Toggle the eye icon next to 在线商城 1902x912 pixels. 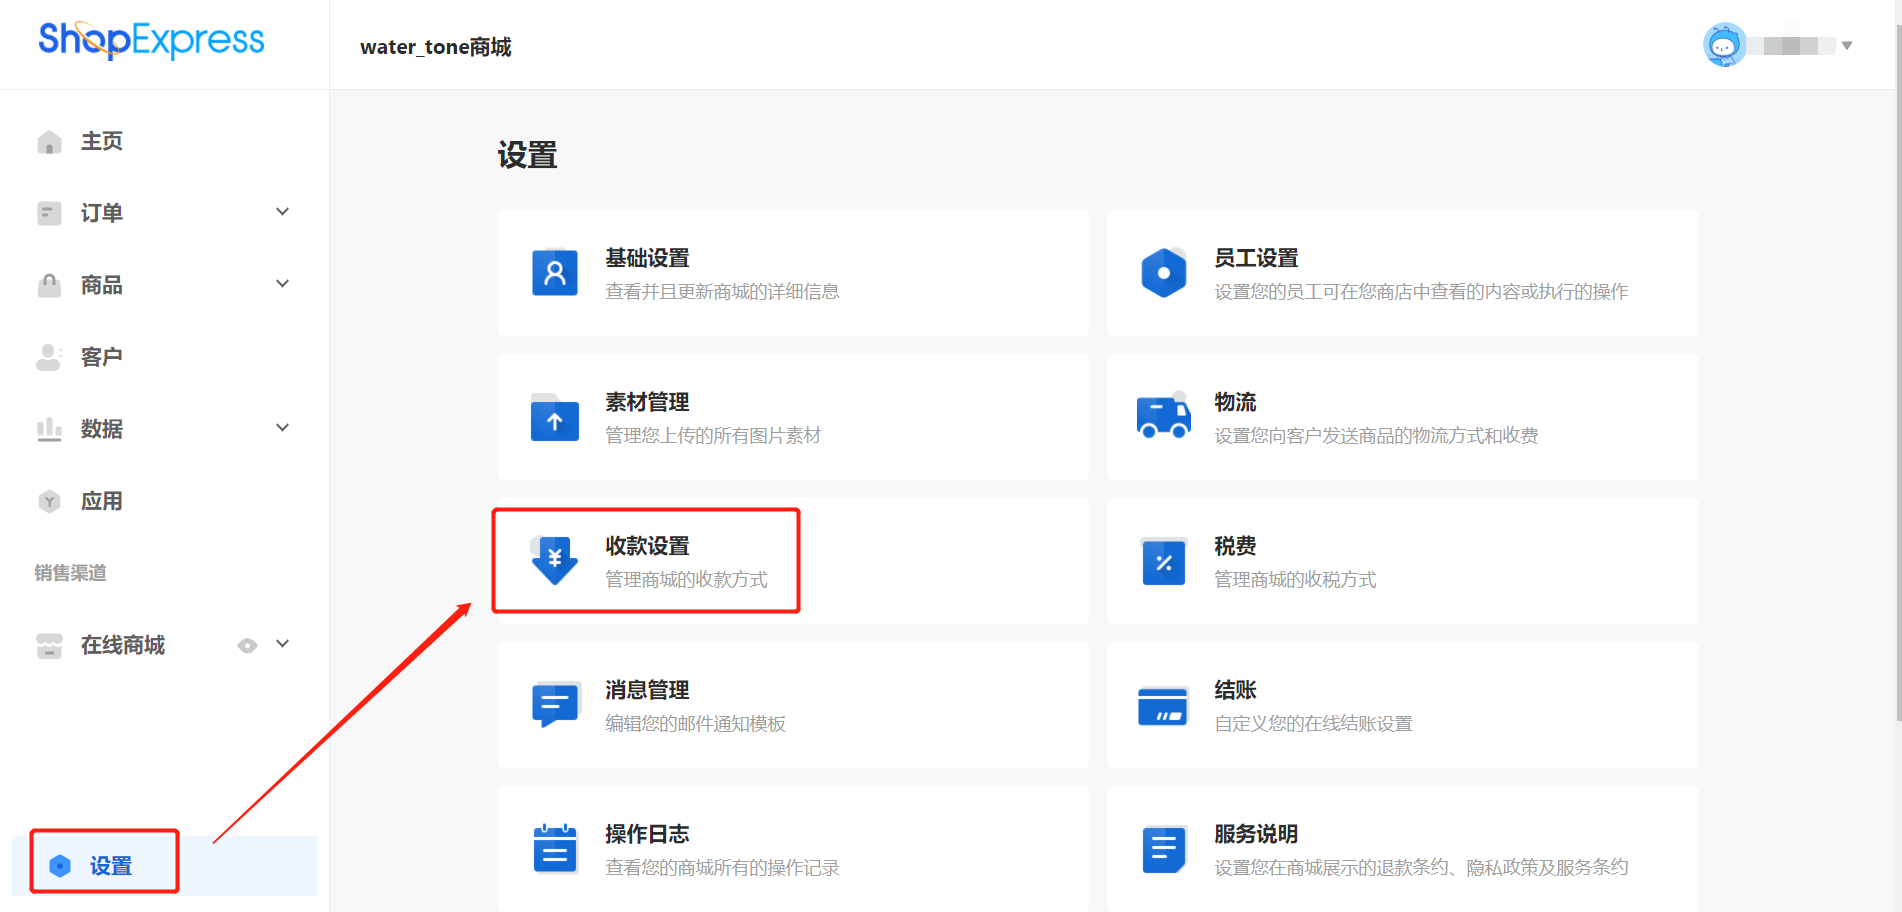[x=247, y=646]
